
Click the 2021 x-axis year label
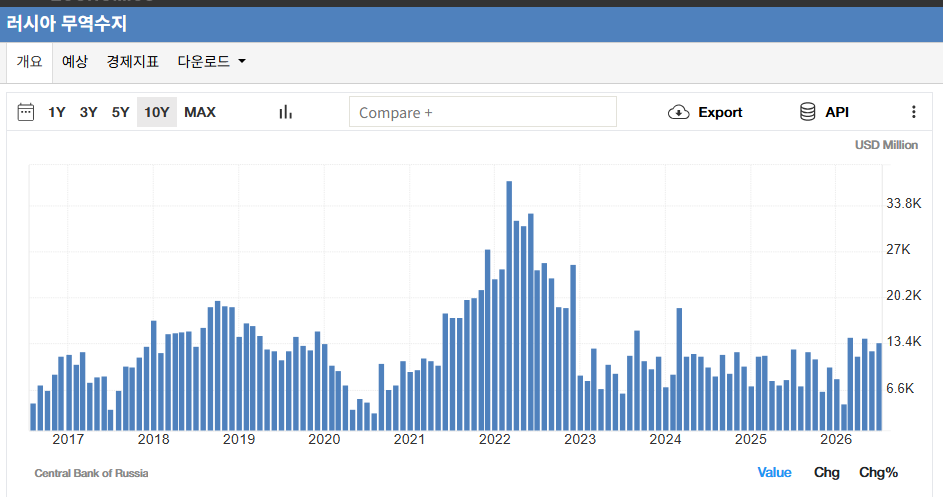[x=409, y=439]
